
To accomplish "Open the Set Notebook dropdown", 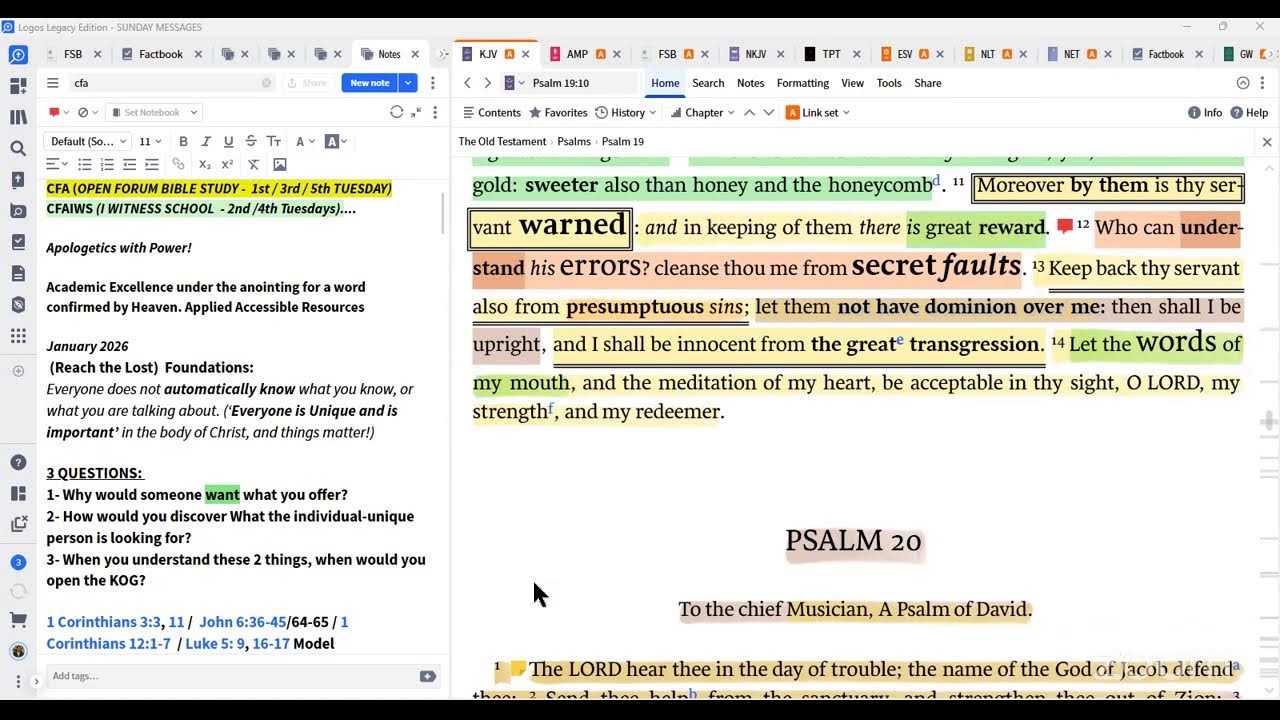I will 154,112.
